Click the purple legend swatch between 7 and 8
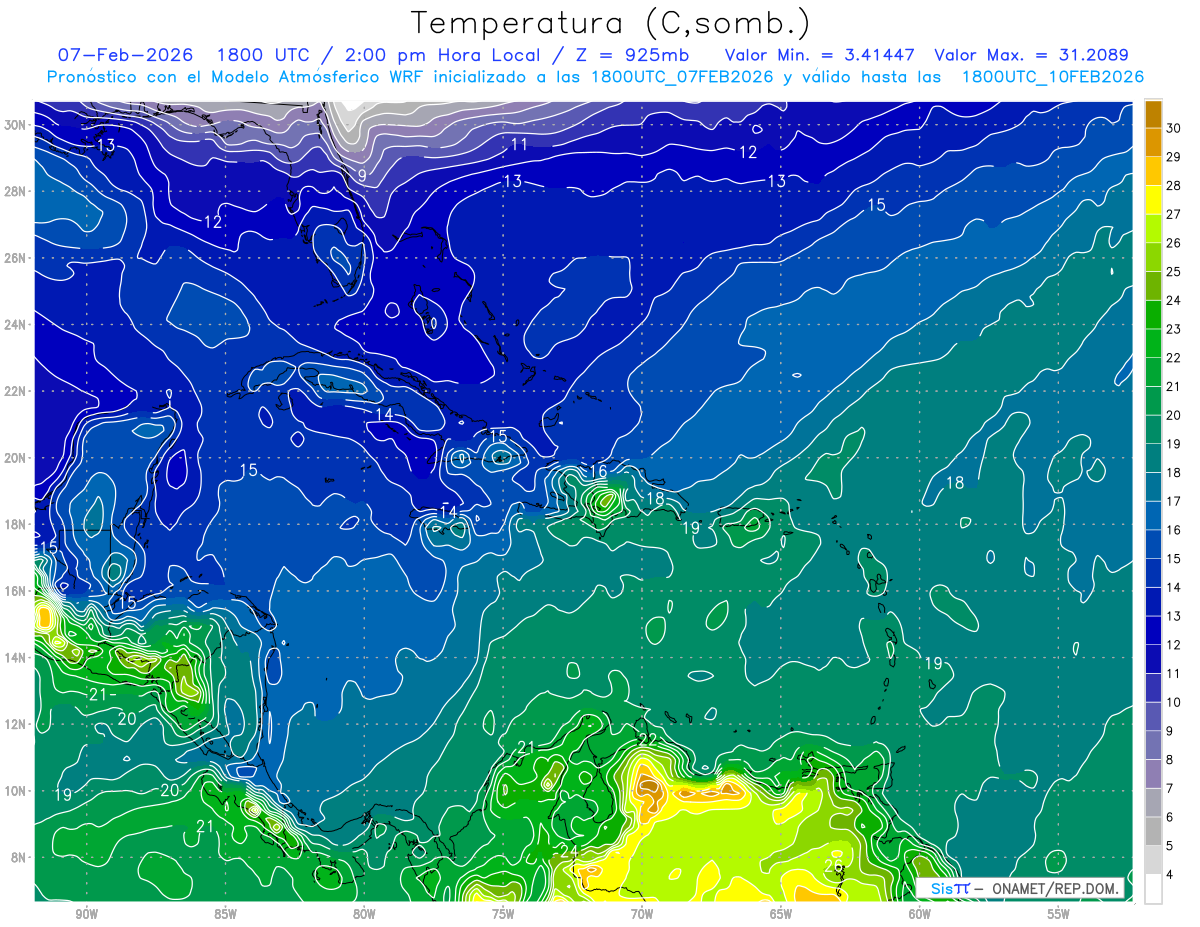 1153,774
